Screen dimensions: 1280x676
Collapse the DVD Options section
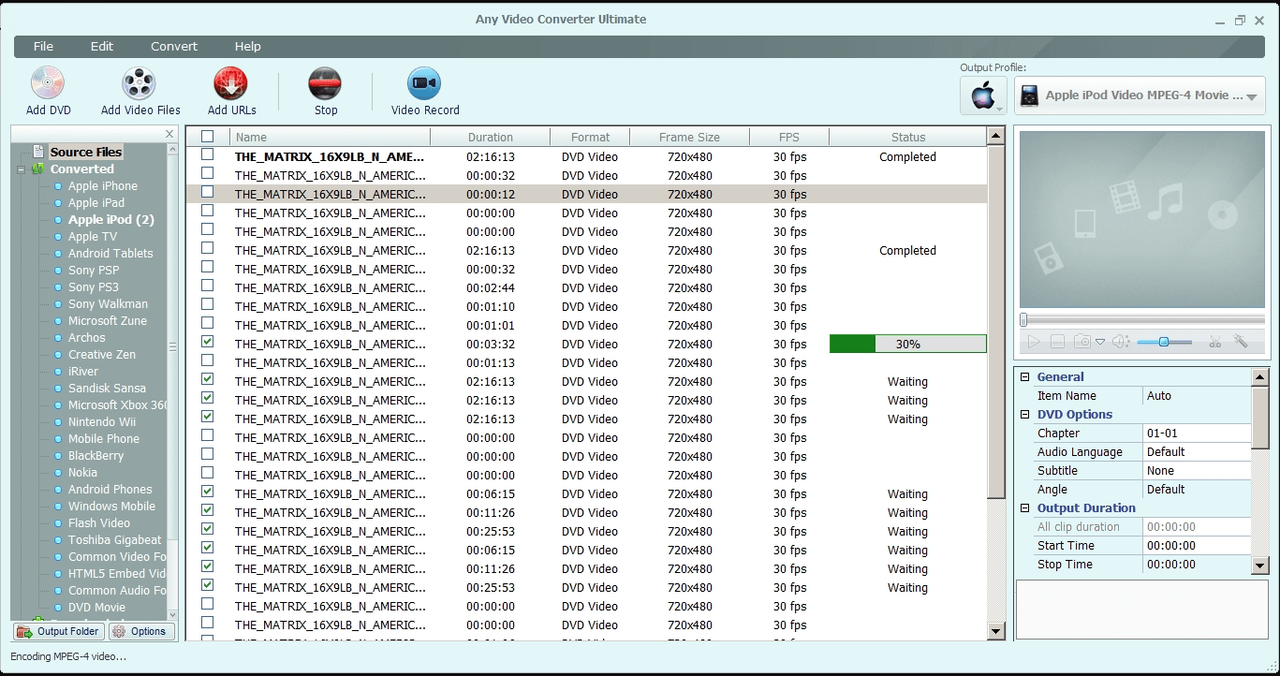pos(1024,414)
